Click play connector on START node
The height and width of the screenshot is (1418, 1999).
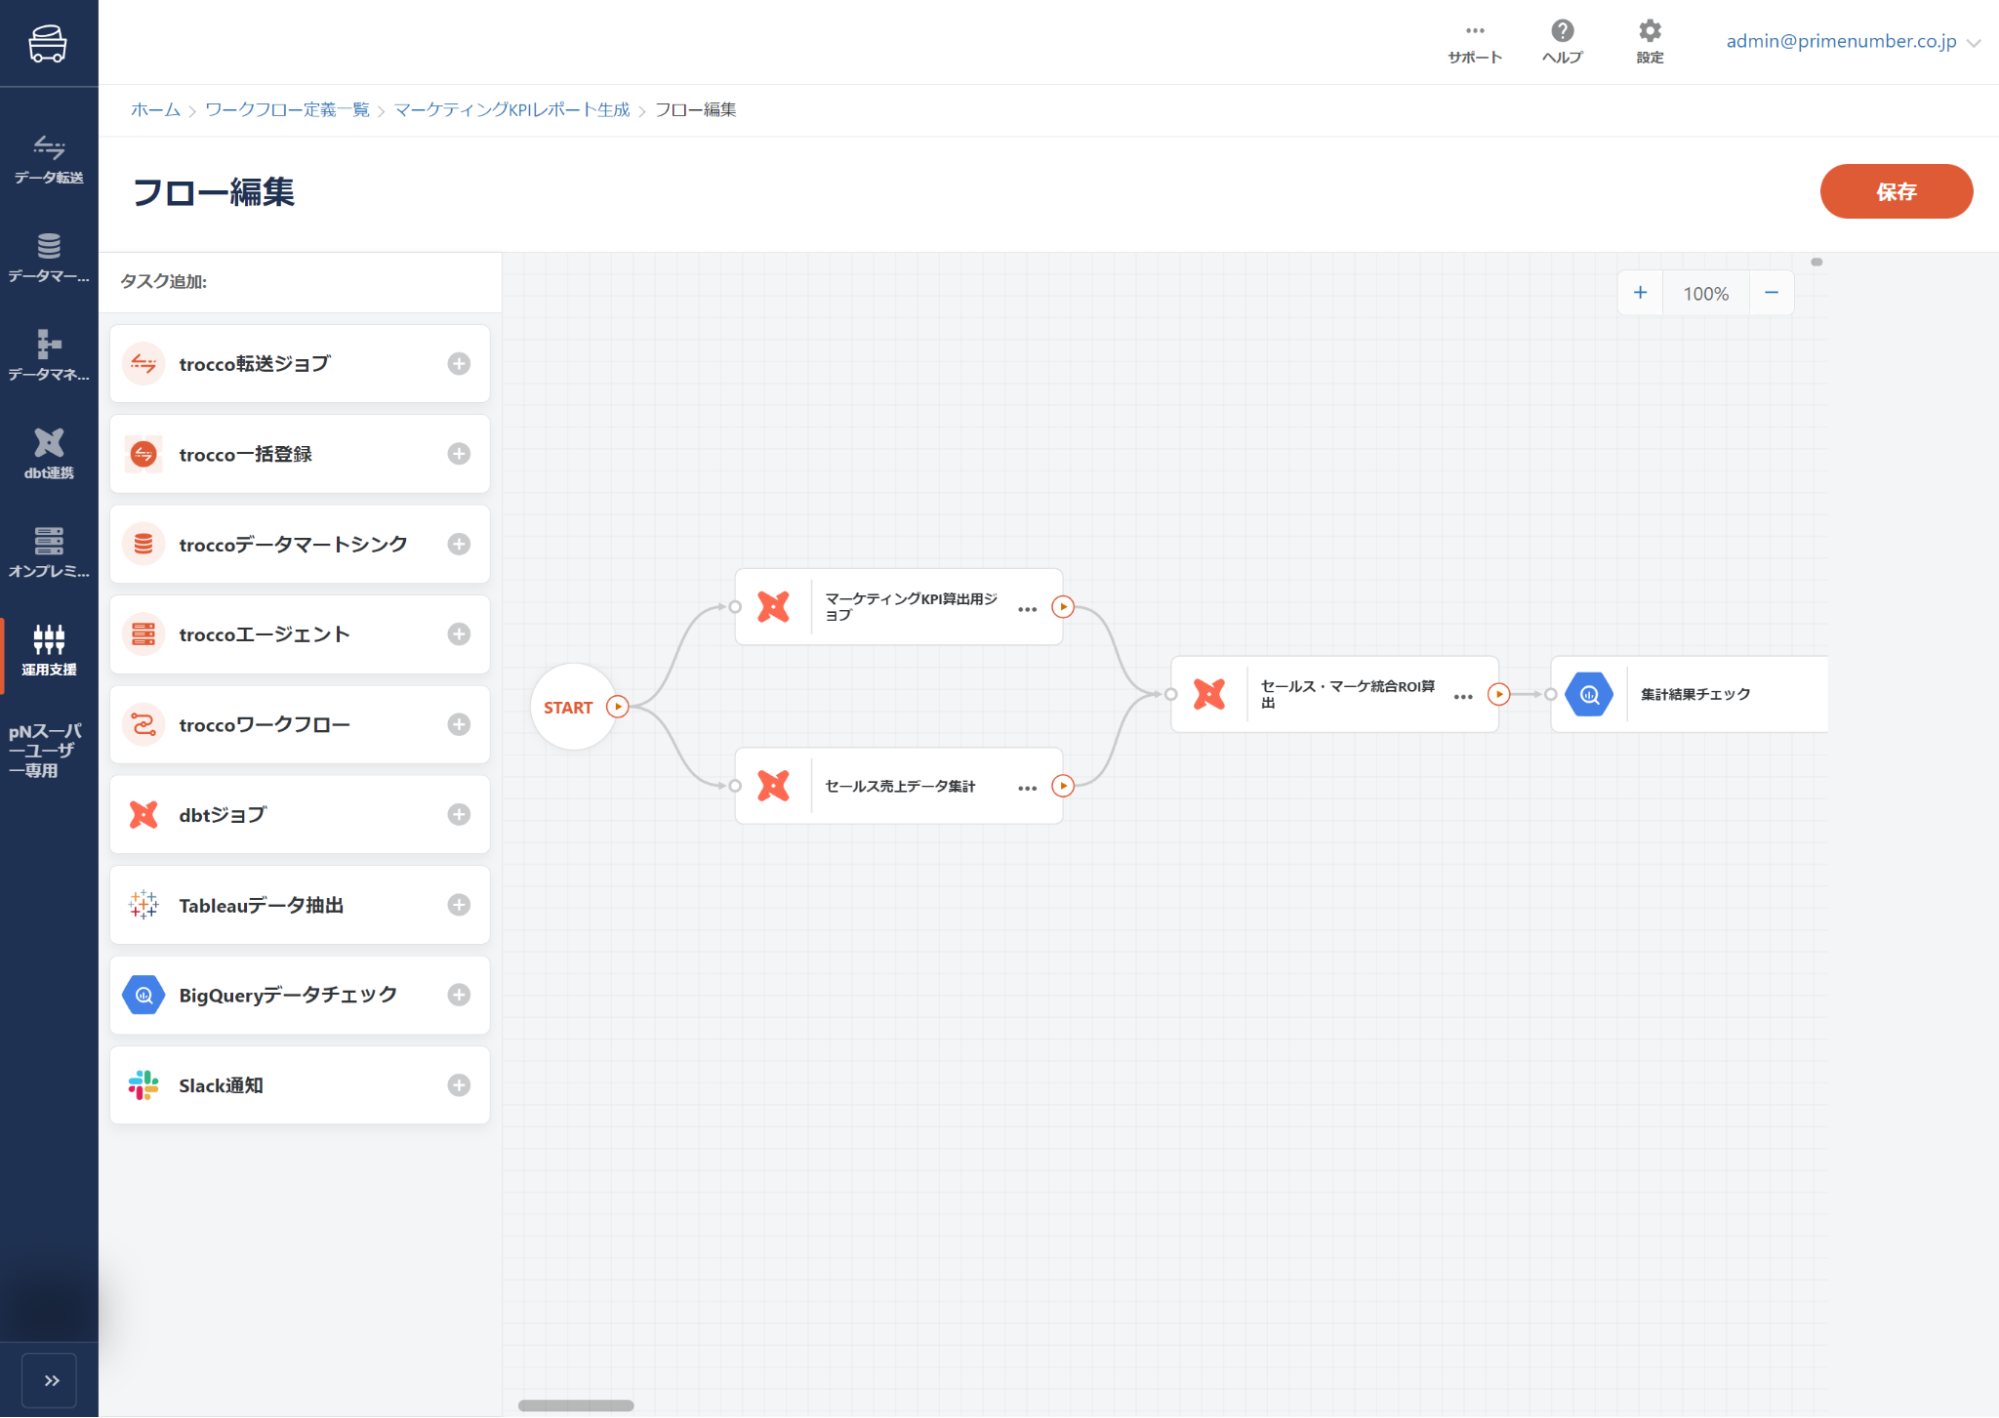coord(618,707)
